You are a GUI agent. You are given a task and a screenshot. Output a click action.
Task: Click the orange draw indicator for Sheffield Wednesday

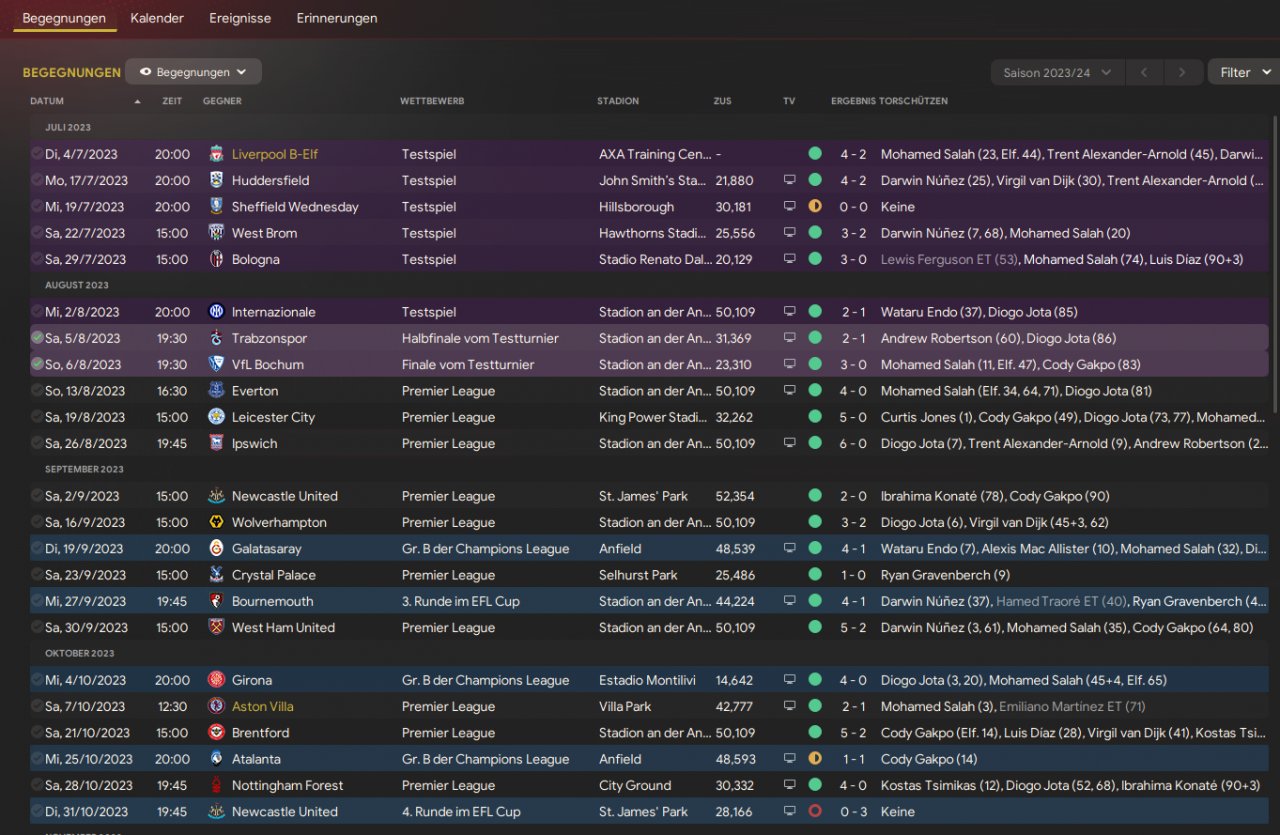815,207
